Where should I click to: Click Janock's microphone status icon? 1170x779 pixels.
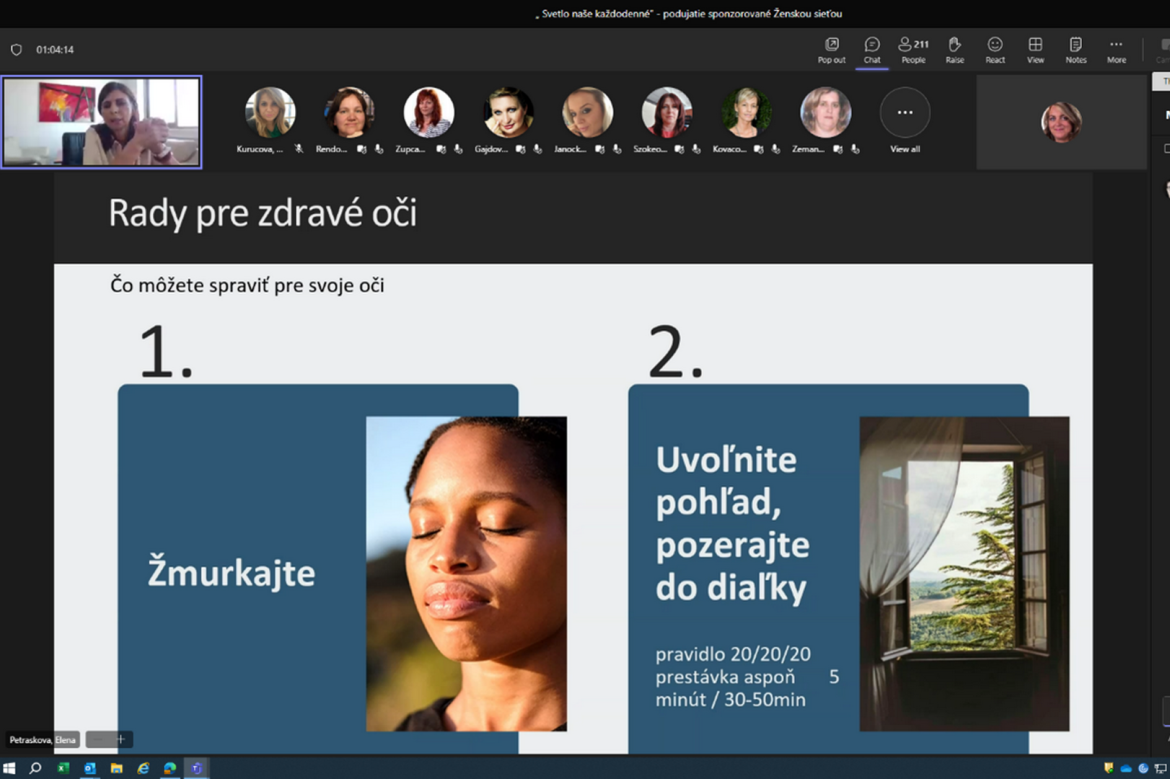click(x=617, y=149)
